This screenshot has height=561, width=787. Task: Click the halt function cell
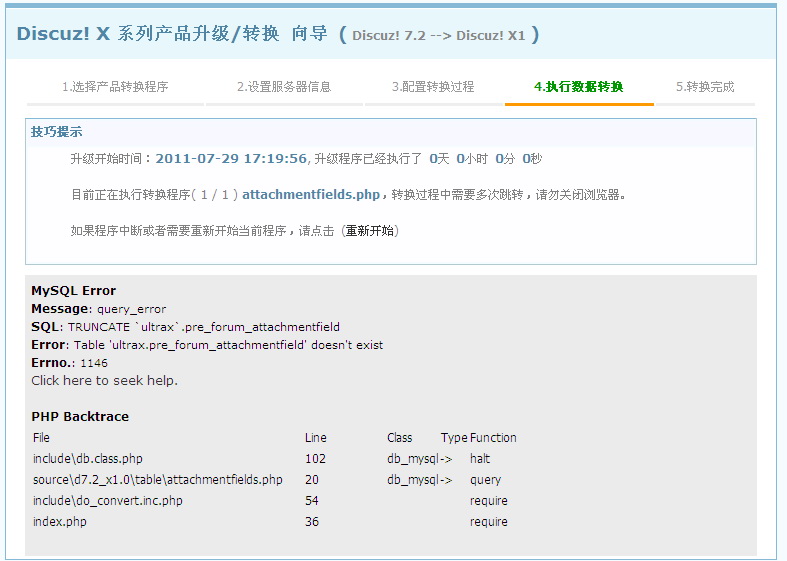480,459
